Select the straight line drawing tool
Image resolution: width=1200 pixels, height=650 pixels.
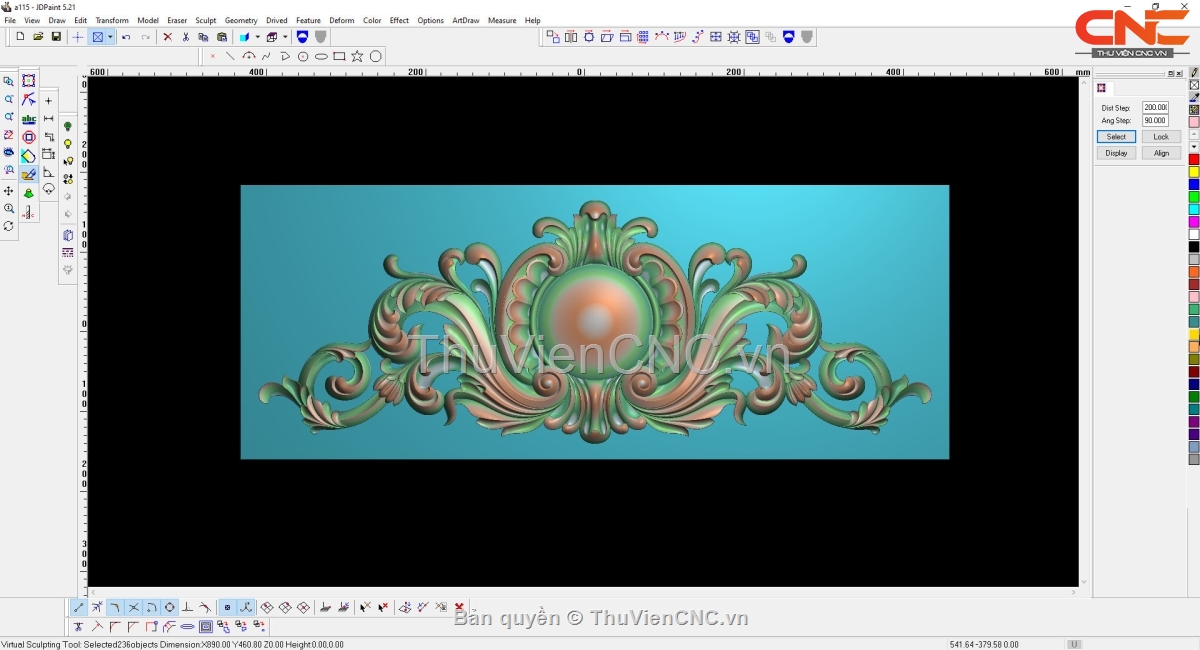tap(230, 56)
